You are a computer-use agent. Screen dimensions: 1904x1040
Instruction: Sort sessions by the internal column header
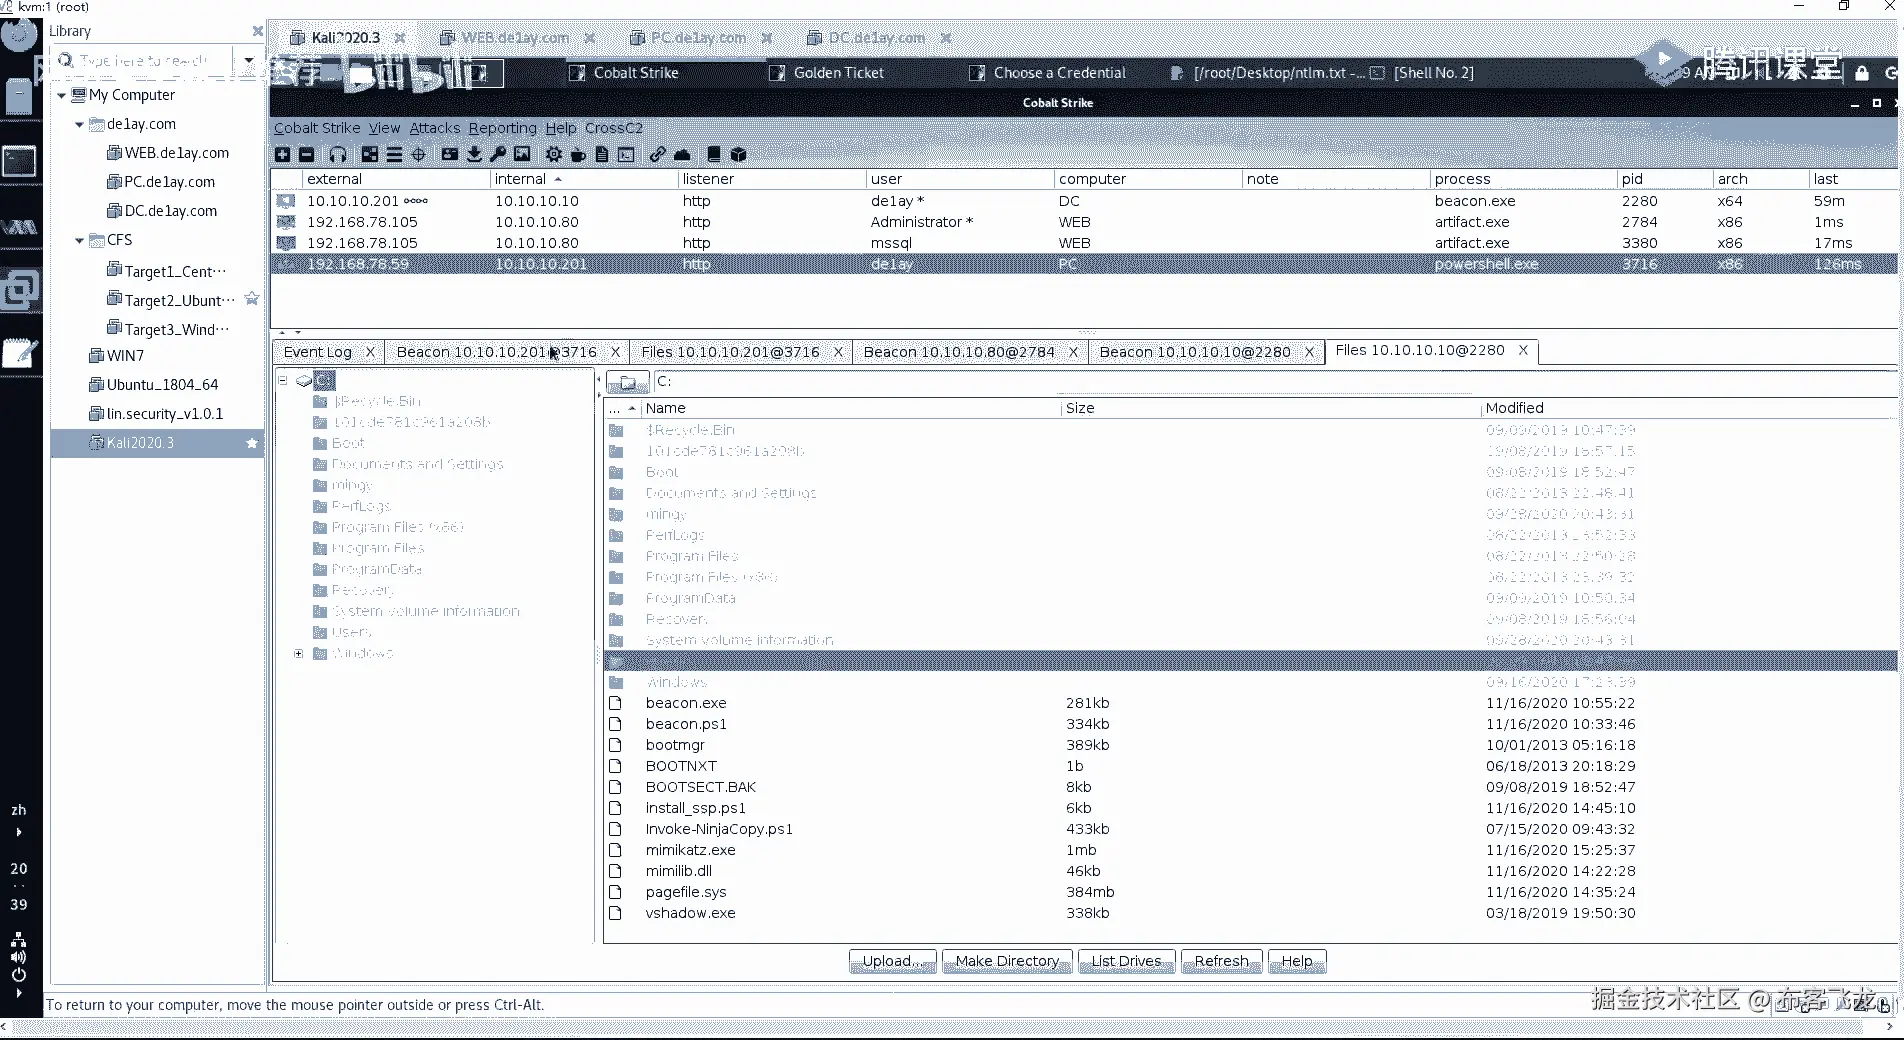click(x=584, y=179)
